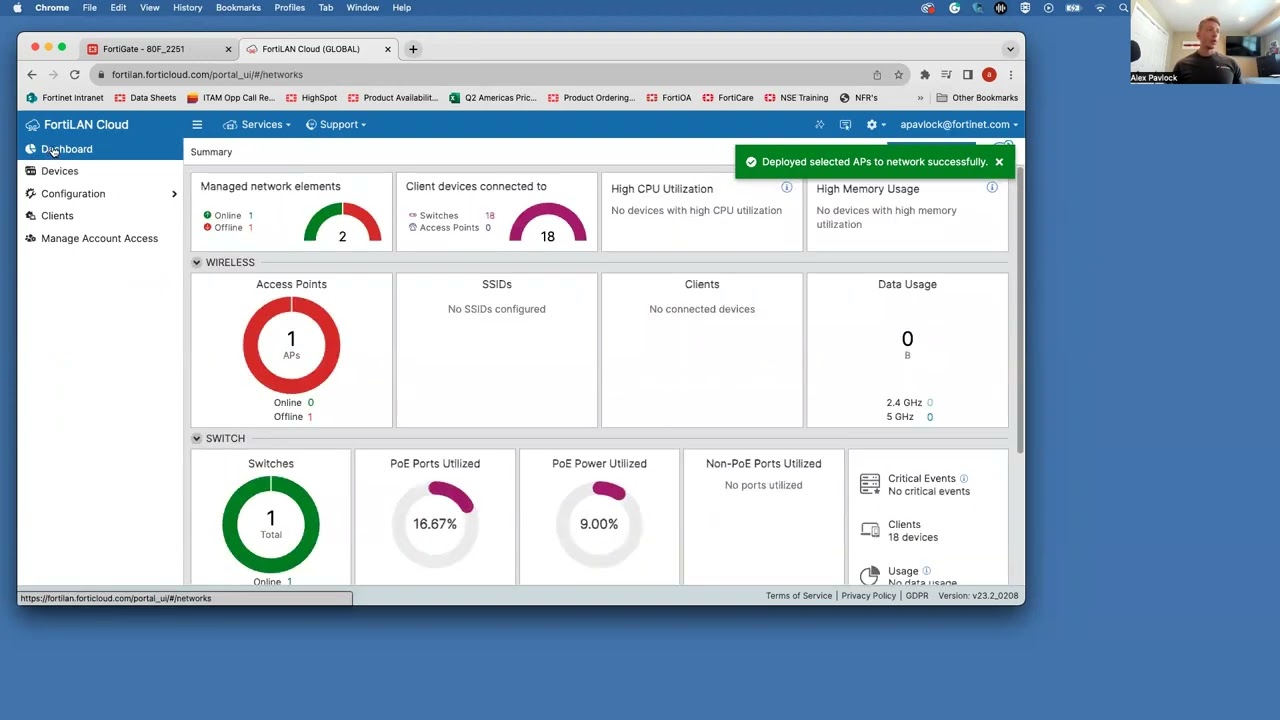Click the browser back arrow
The image size is (1280, 720).
pos(32,75)
